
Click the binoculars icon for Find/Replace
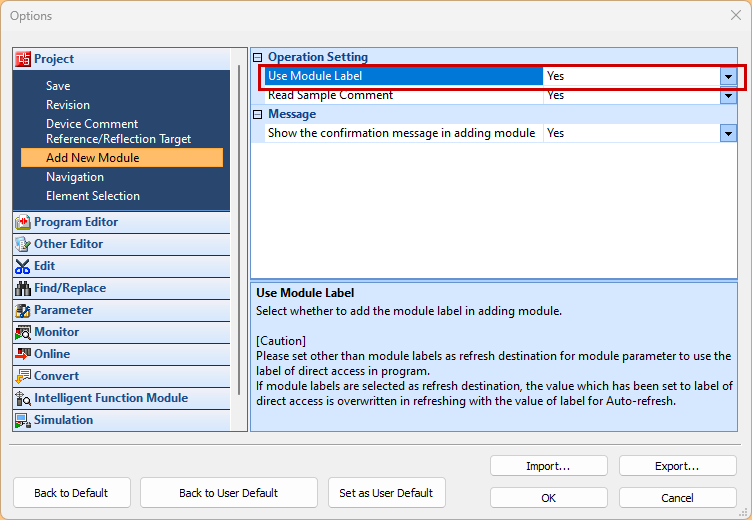(x=23, y=288)
